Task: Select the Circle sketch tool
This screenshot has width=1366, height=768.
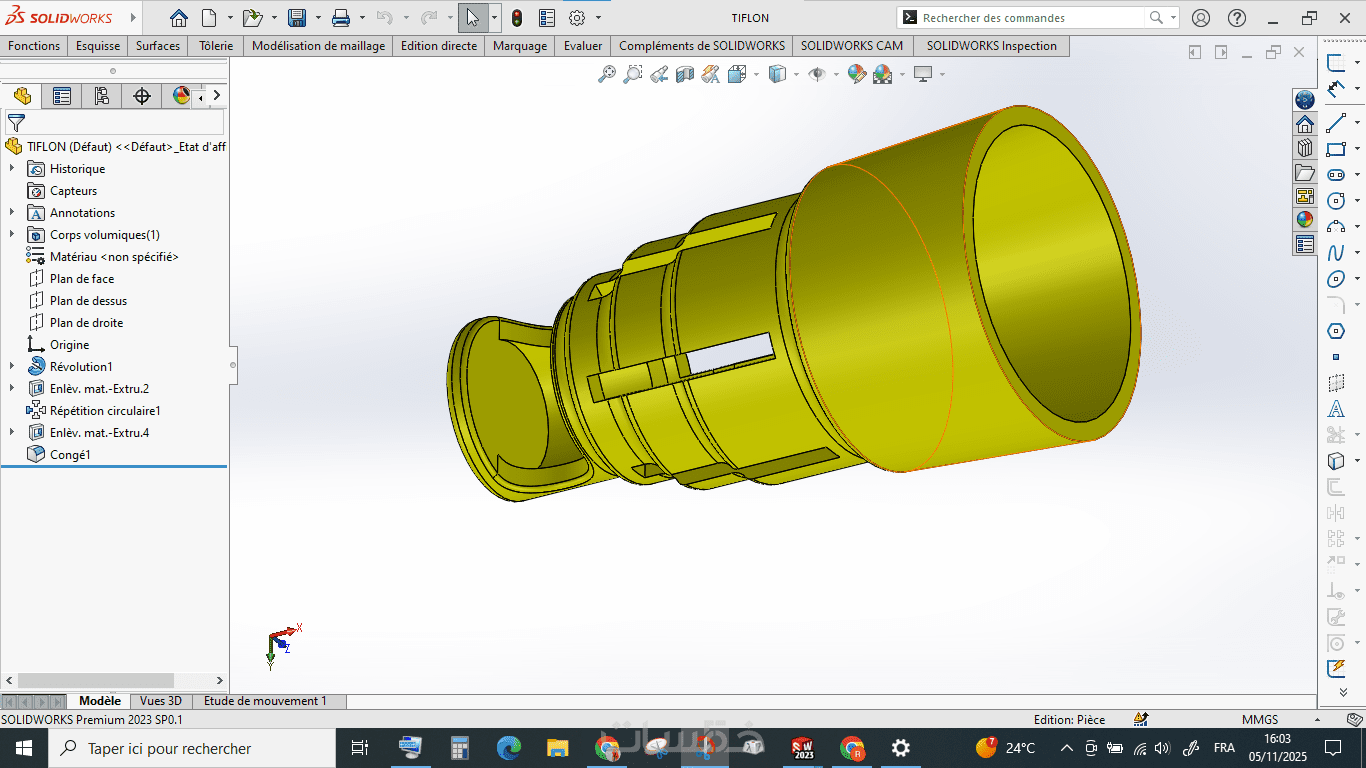Action: (x=1336, y=201)
